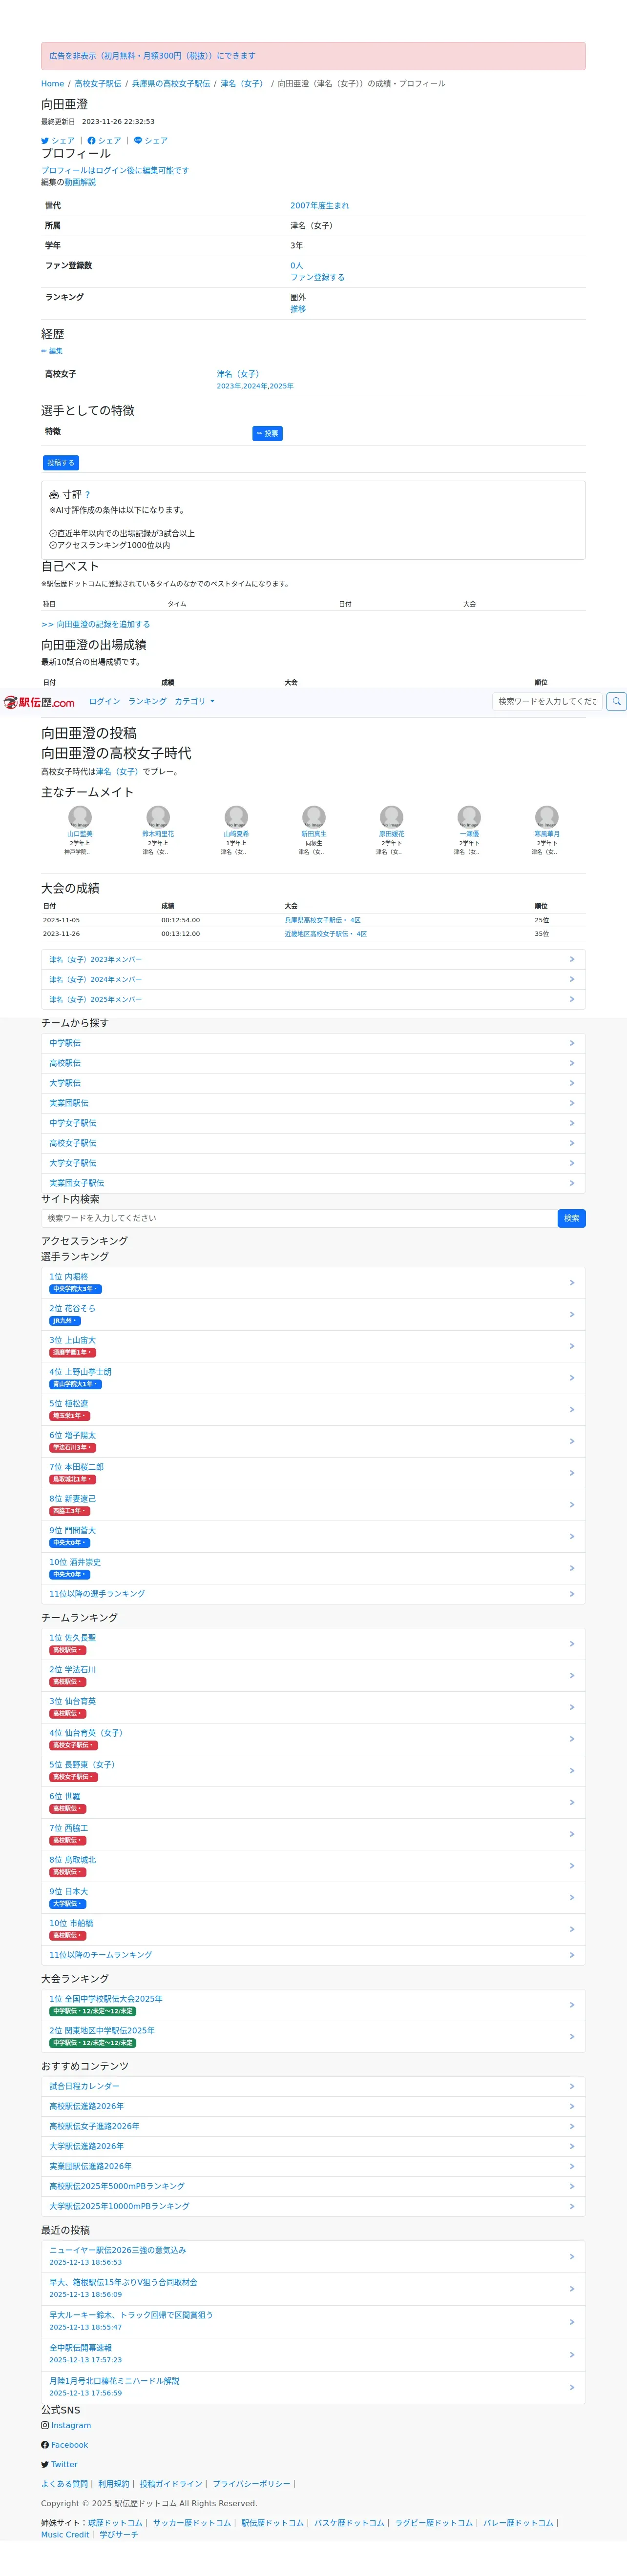Image resolution: width=627 pixels, height=2576 pixels.
Task: Open 原田暖花 teammate avatar
Action: tap(392, 817)
